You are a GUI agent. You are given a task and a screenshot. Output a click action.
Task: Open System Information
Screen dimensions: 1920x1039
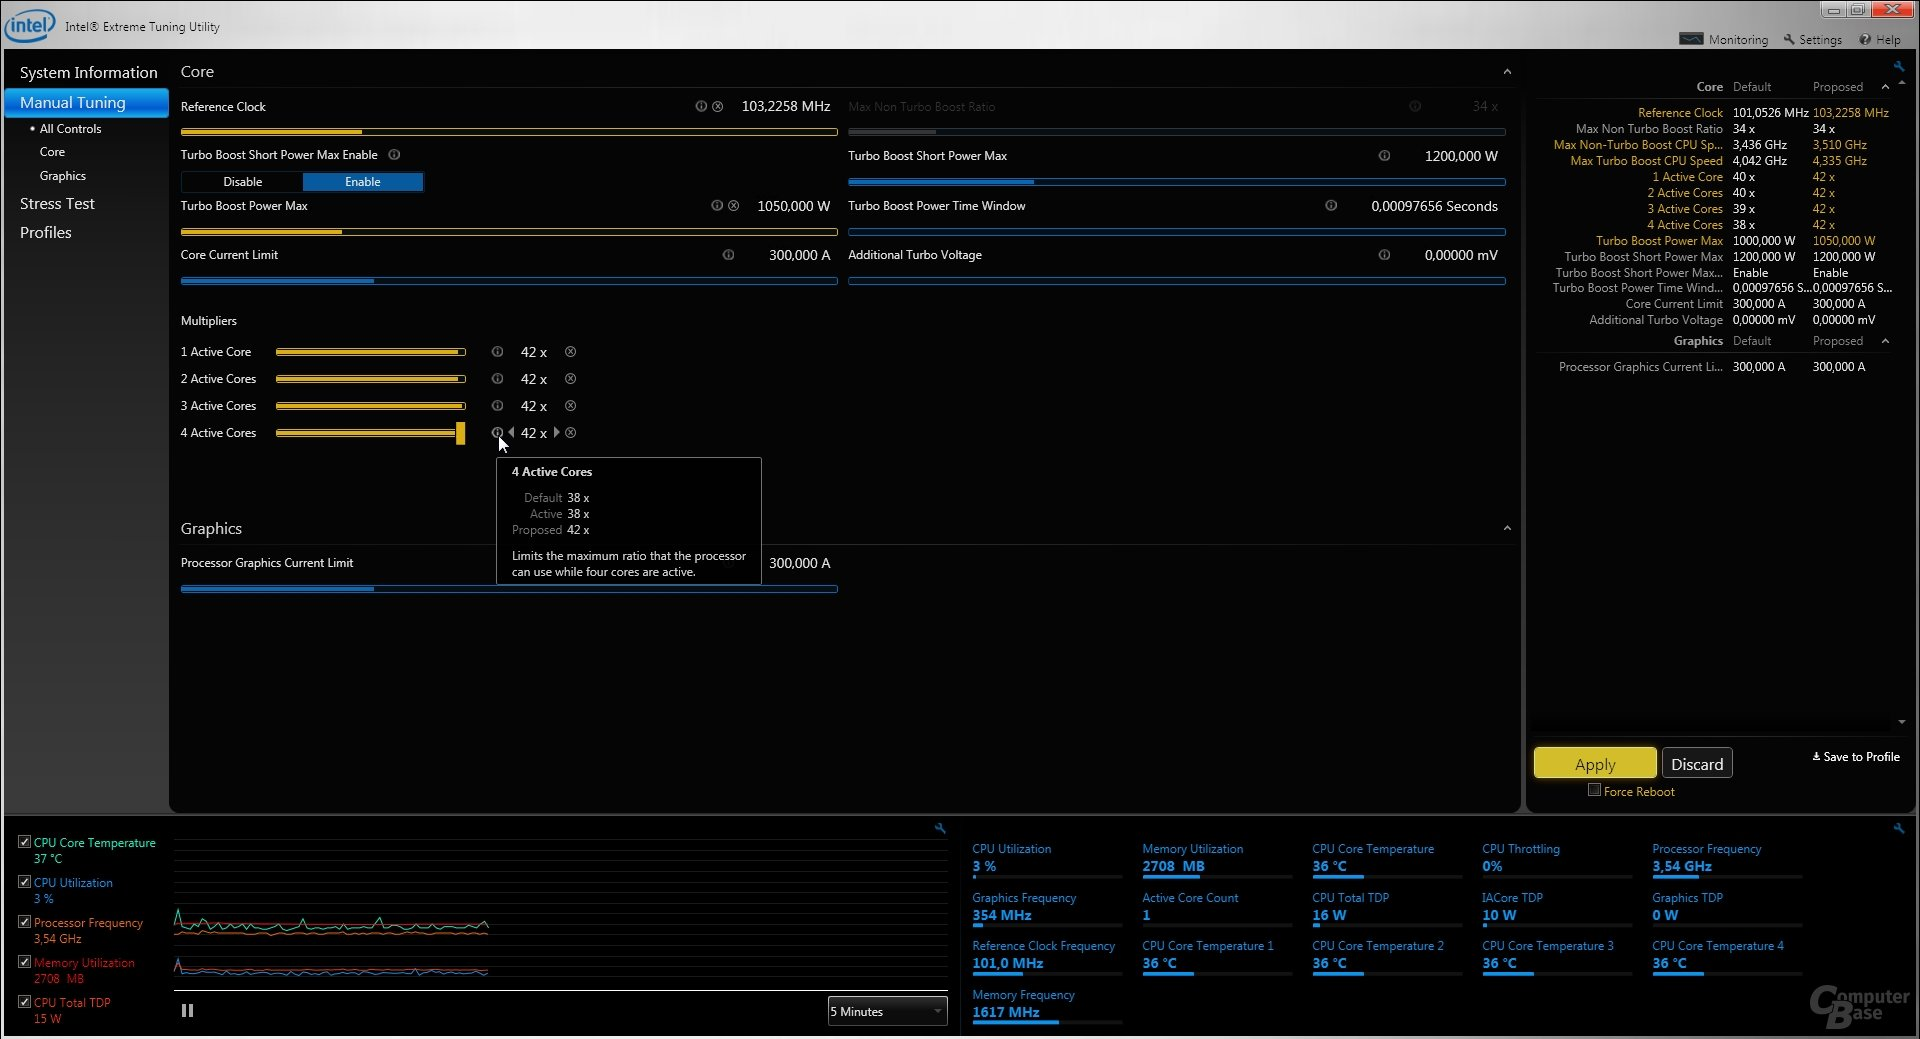coord(89,73)
